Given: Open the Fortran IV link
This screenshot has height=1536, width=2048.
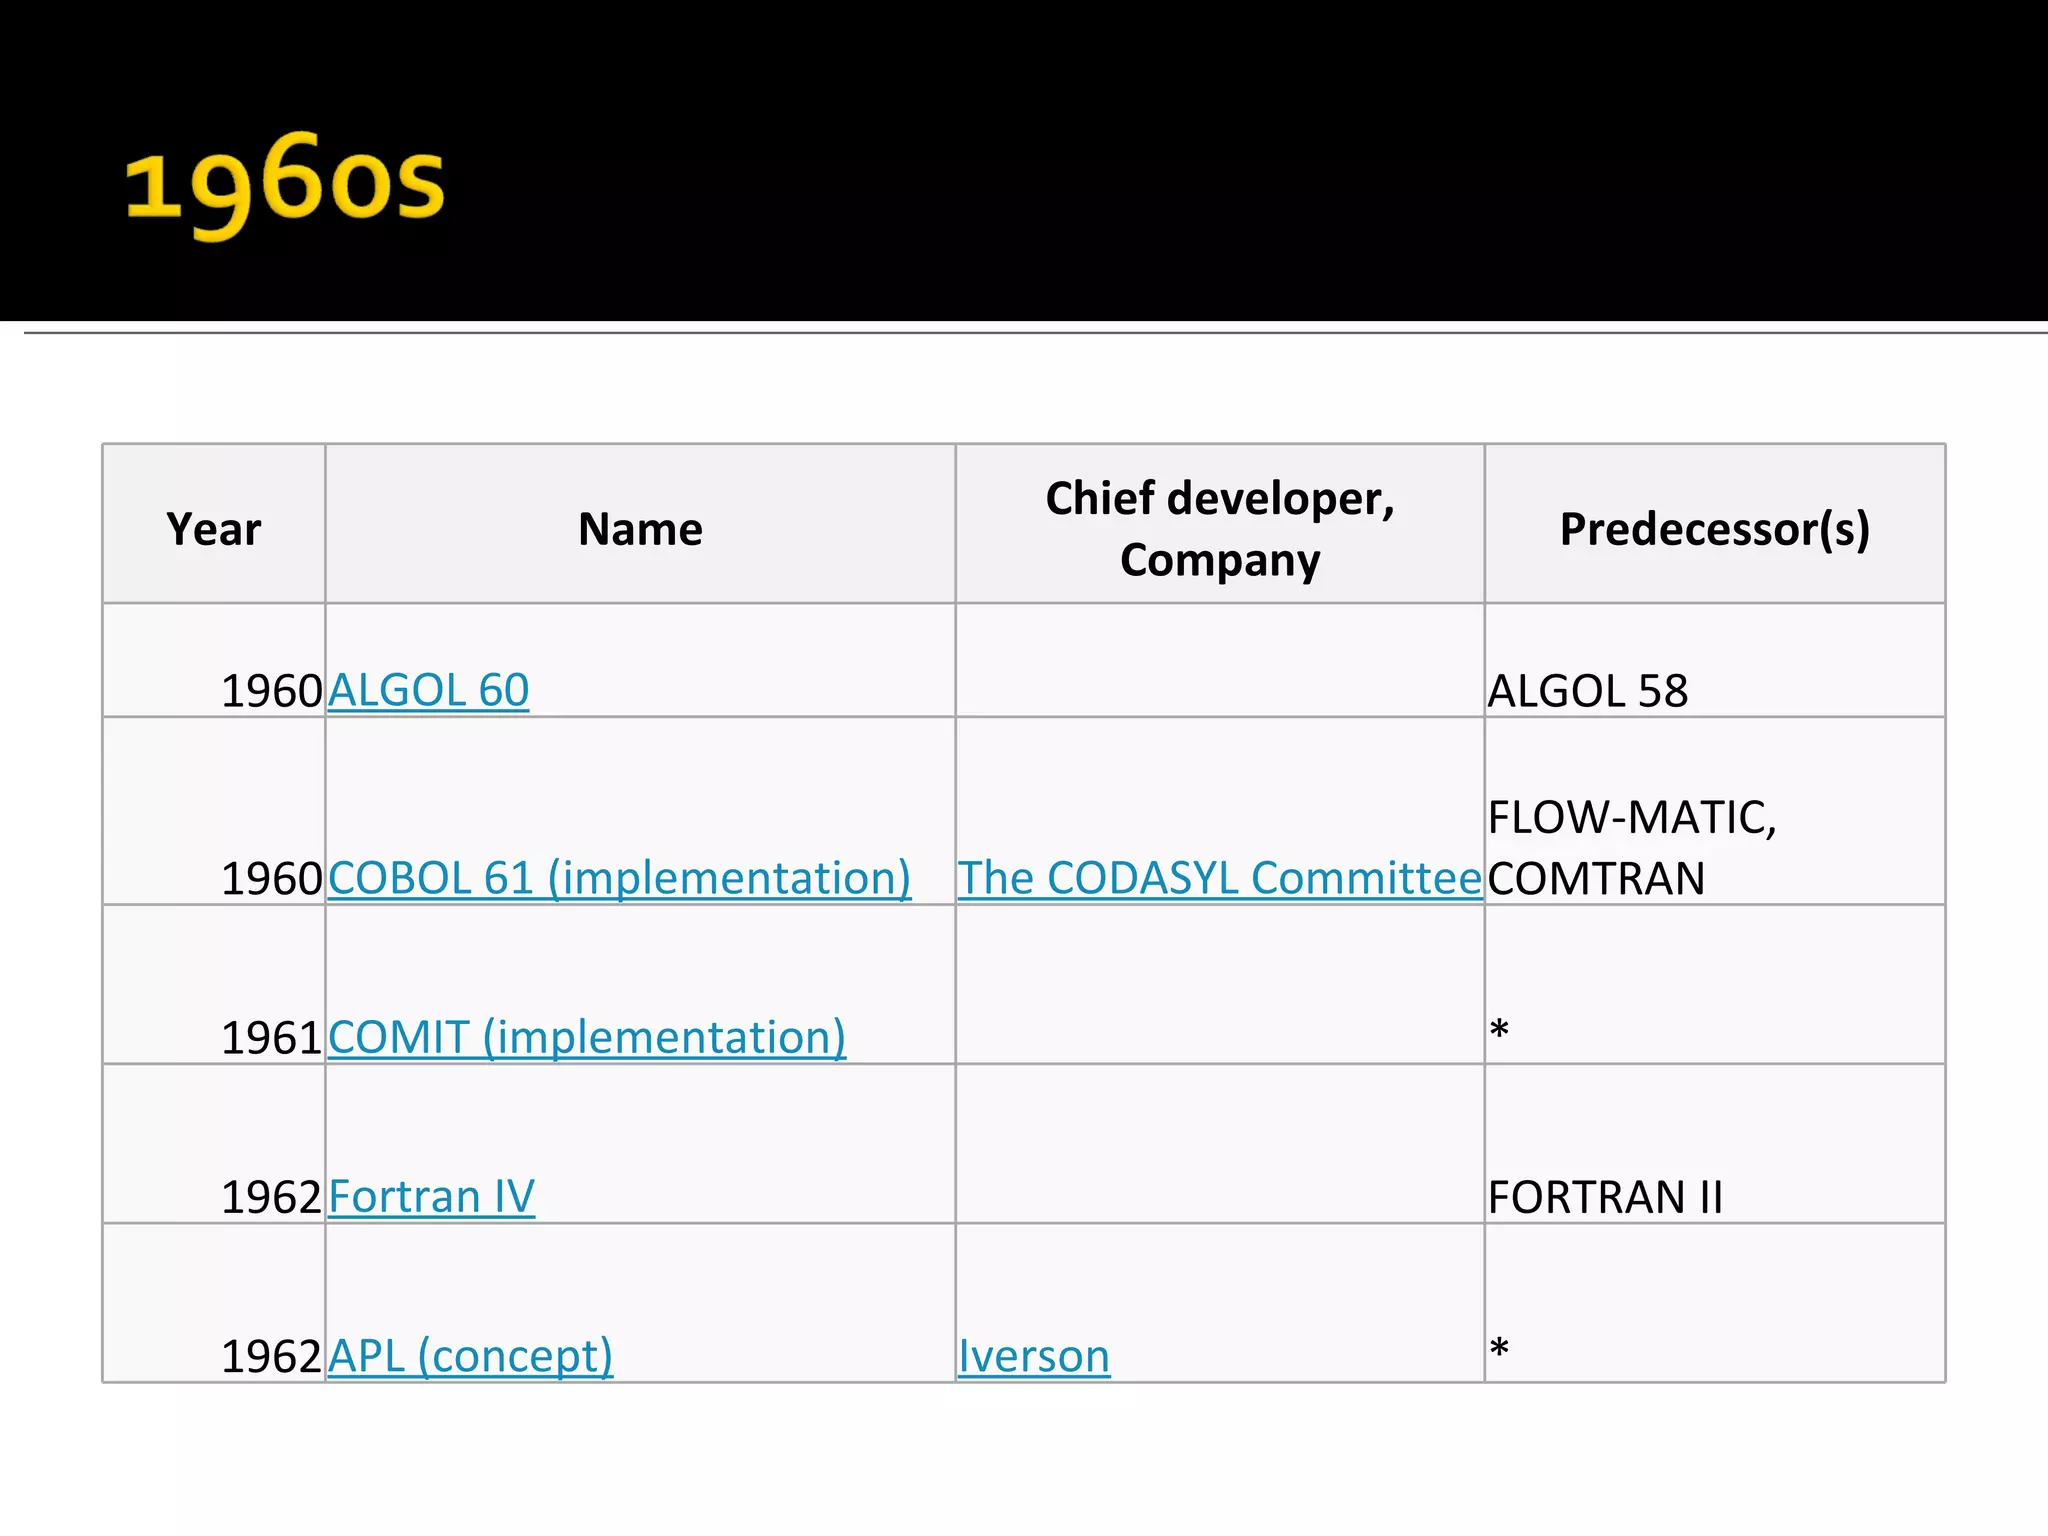Looking at the screenshot, I should point(431,1196).
